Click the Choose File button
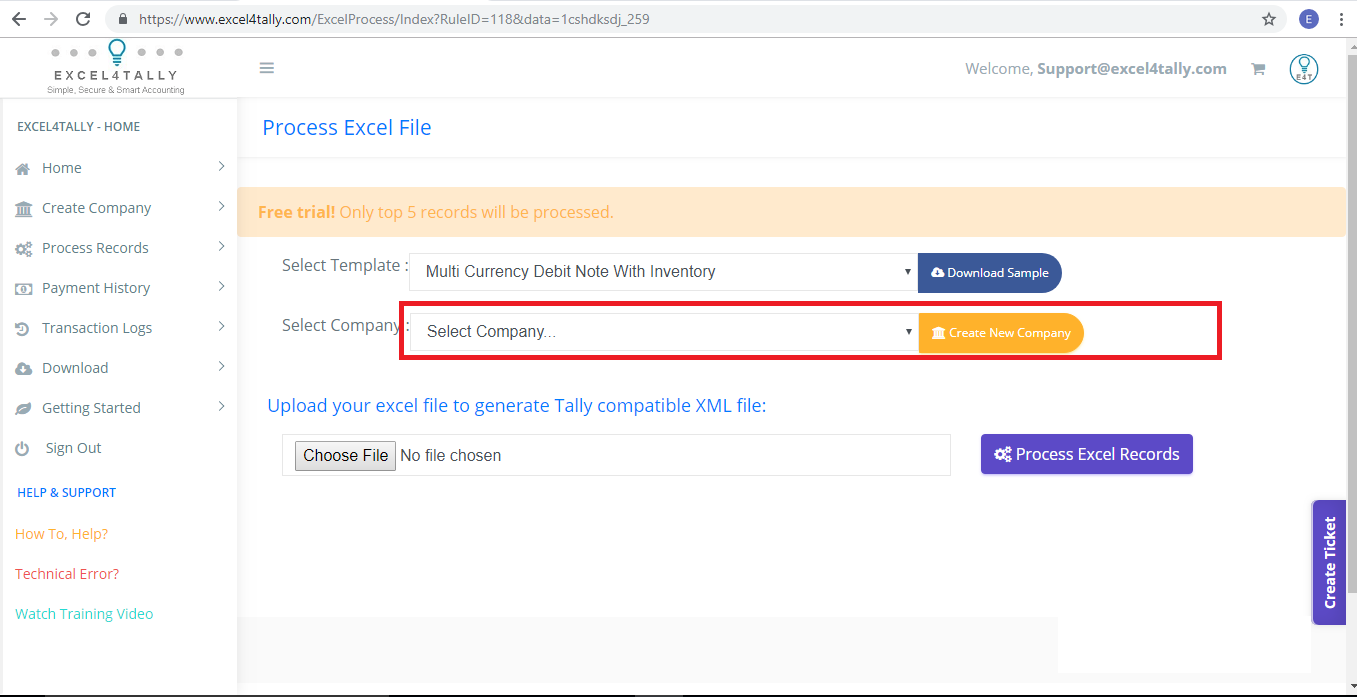The height and width of the screenshot is (697, 1357). (x=345, y=455)
